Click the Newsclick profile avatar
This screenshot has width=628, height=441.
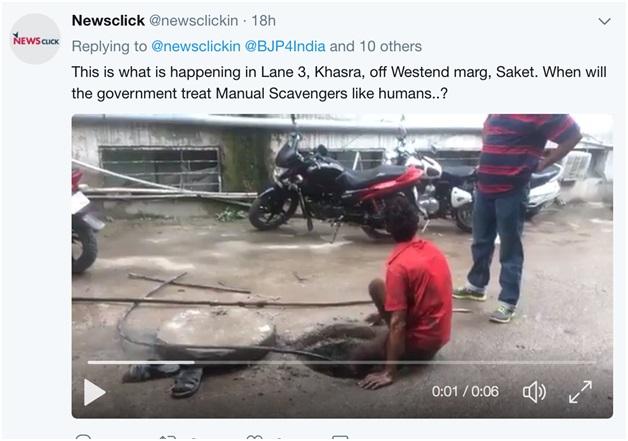pos(35,39)
